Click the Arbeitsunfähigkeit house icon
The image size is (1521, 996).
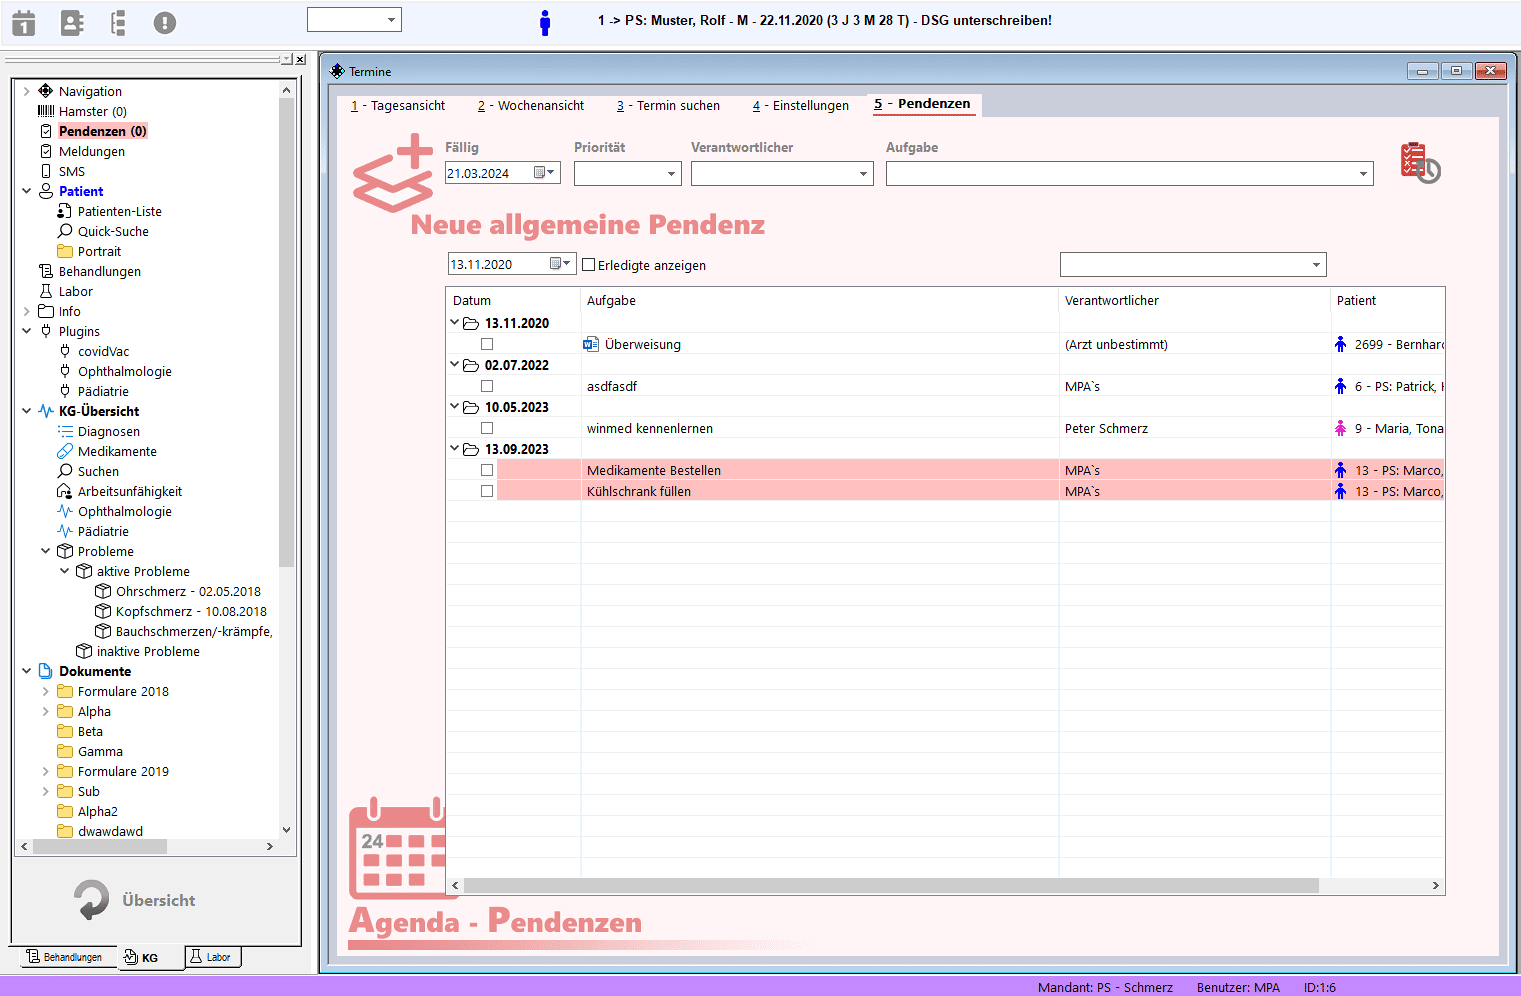[65, 491]
